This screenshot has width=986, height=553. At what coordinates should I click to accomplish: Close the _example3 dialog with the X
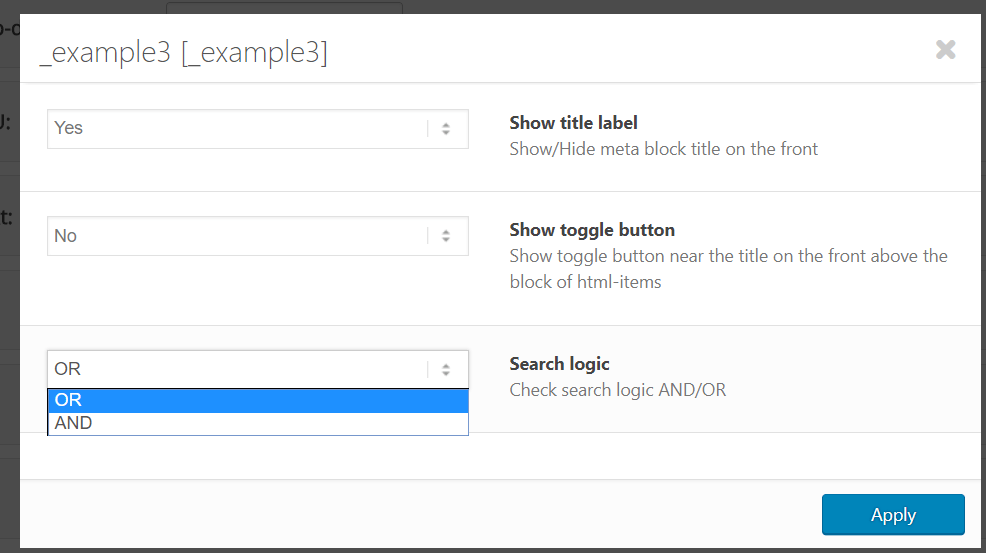[945, 49]
